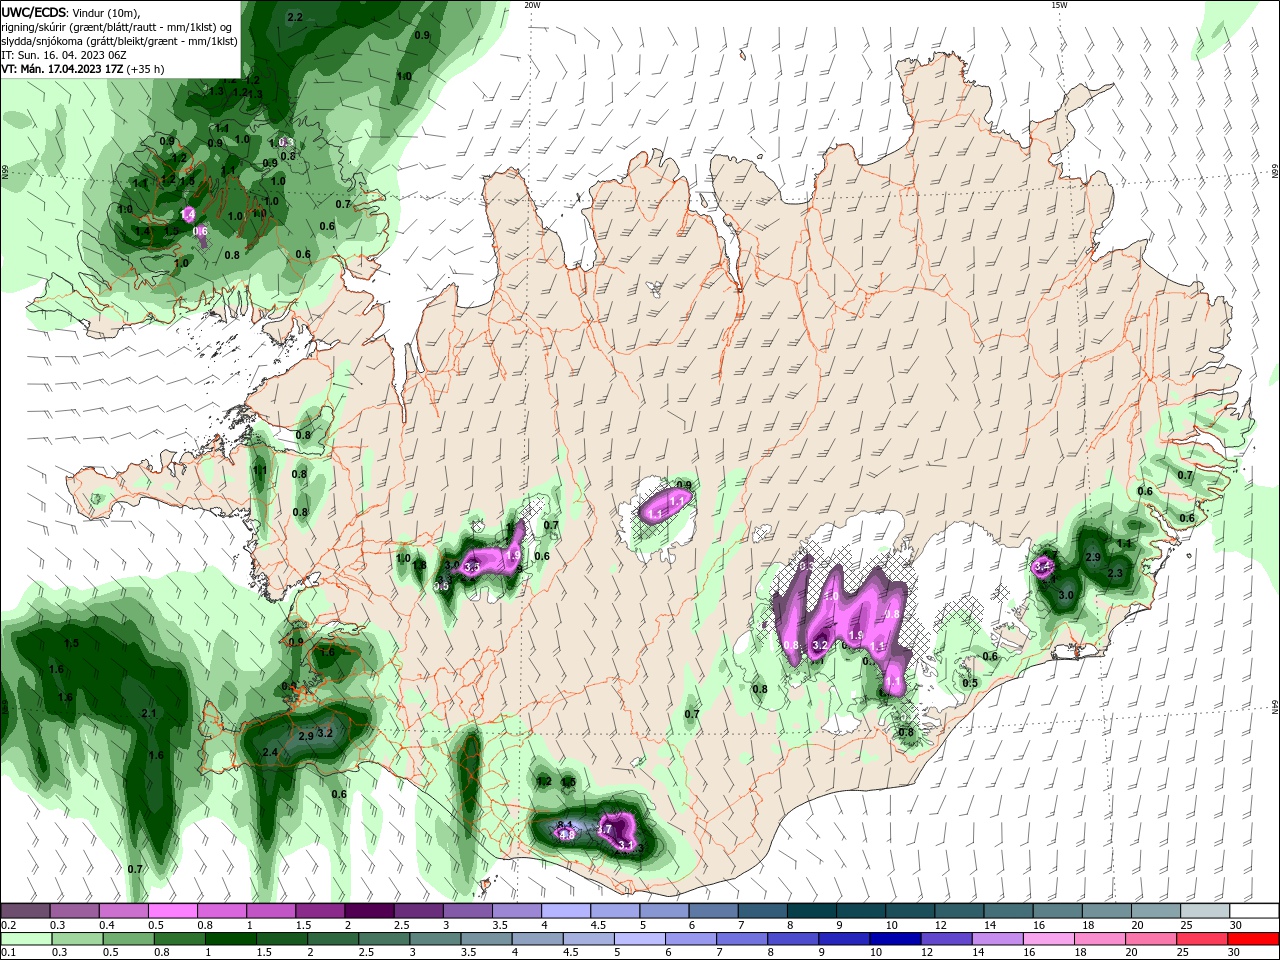Click the magenta-purple 1.5–2 snow legend swatch
The width and height of the screenshot is (1280, 960).
click(x=321, y=911)
